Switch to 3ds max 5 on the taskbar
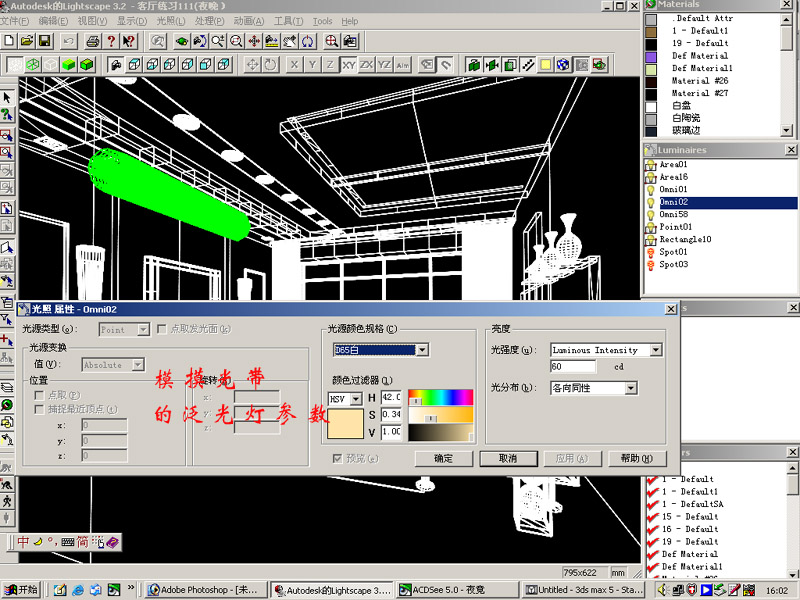 tap(583, 590)
